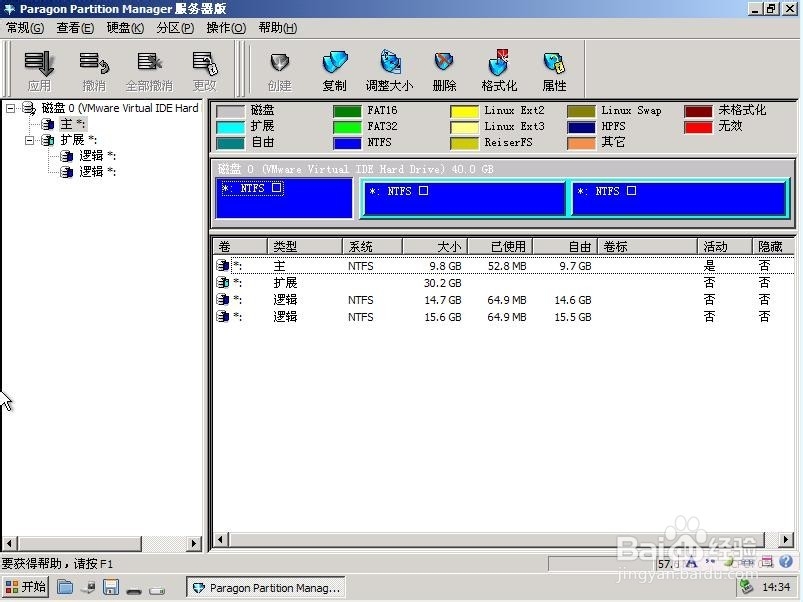Click the volume icon of the 15.6 GB row

click(223, 316)
